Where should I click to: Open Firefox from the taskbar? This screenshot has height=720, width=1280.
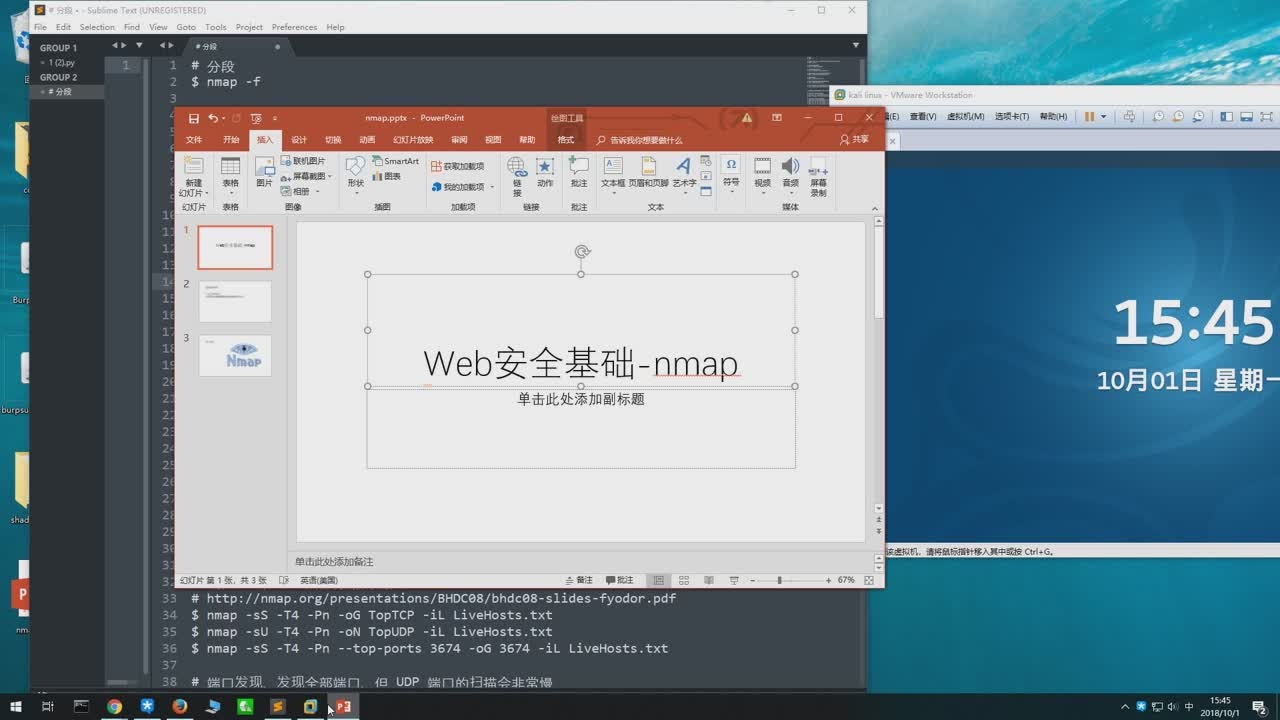[179, 706]
